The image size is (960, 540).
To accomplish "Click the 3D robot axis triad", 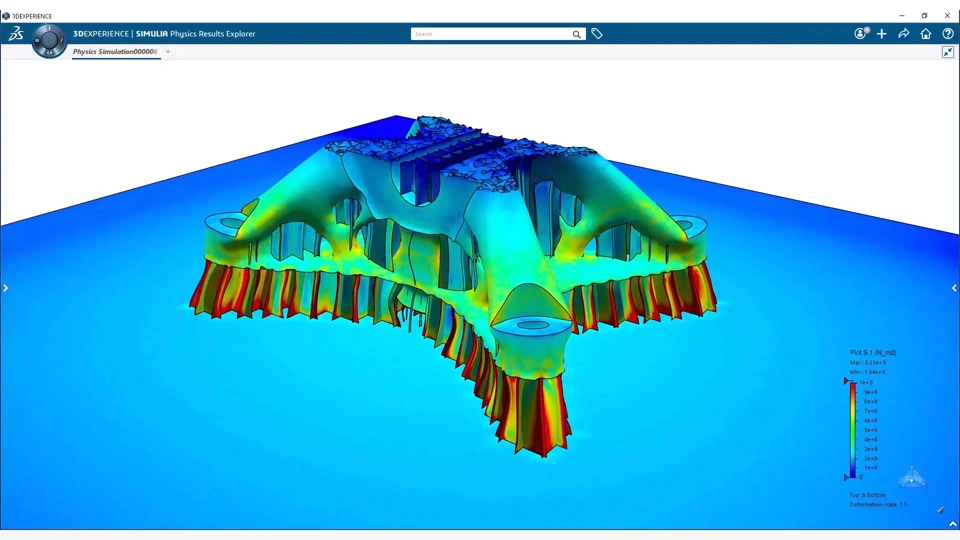I will pyautogui.click(x=912, y=477).
